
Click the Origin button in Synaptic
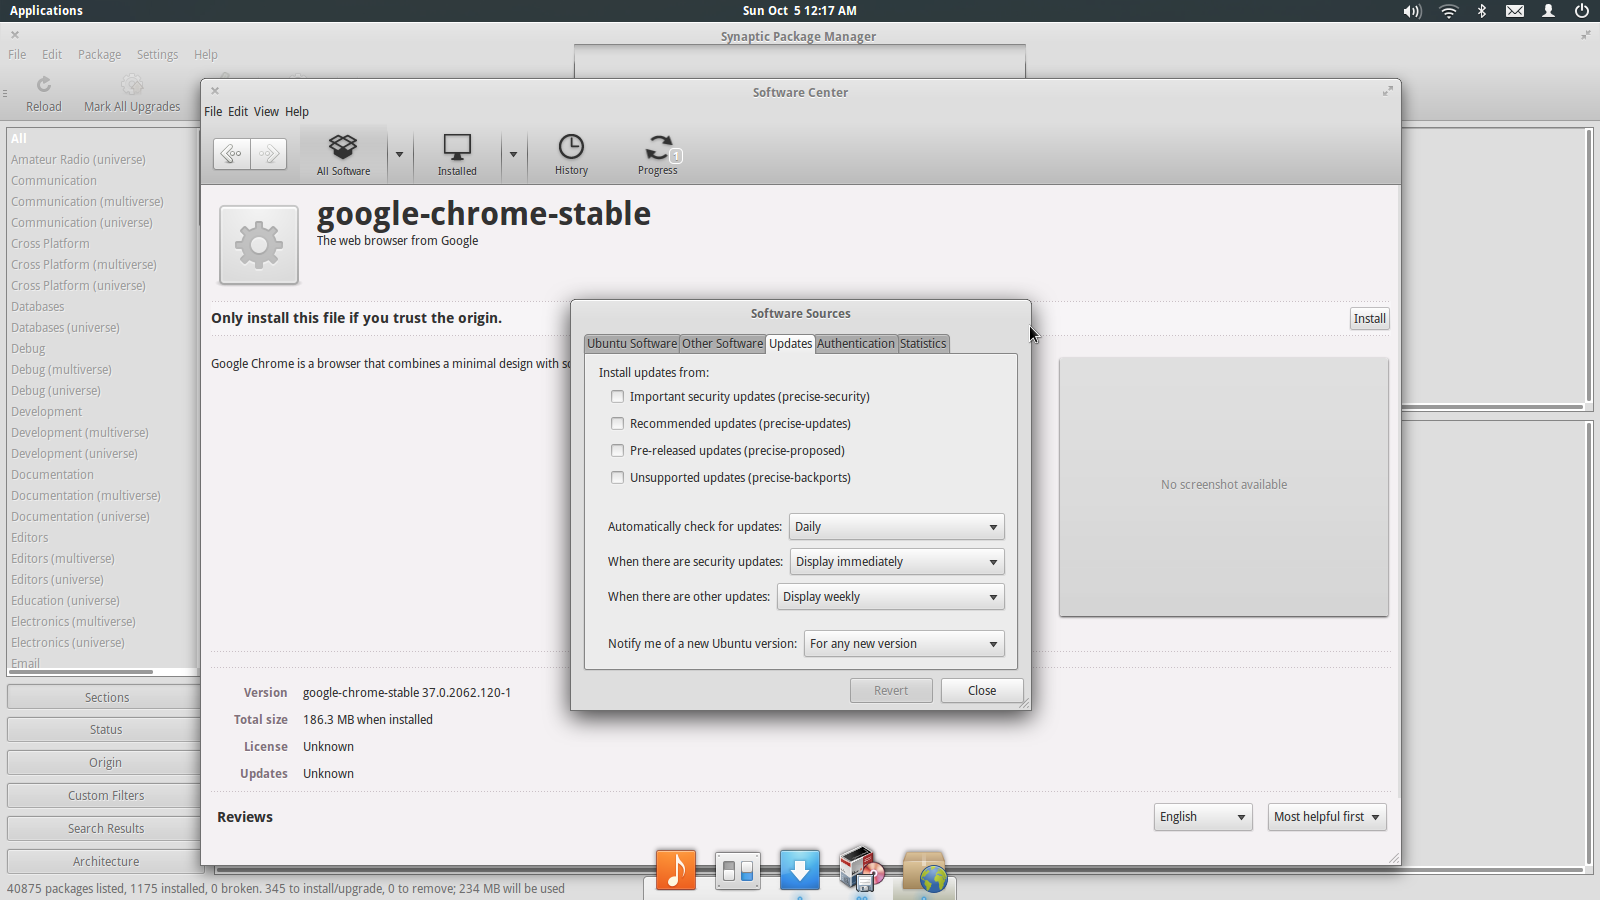pyautogui.click(x=106, y=763)
